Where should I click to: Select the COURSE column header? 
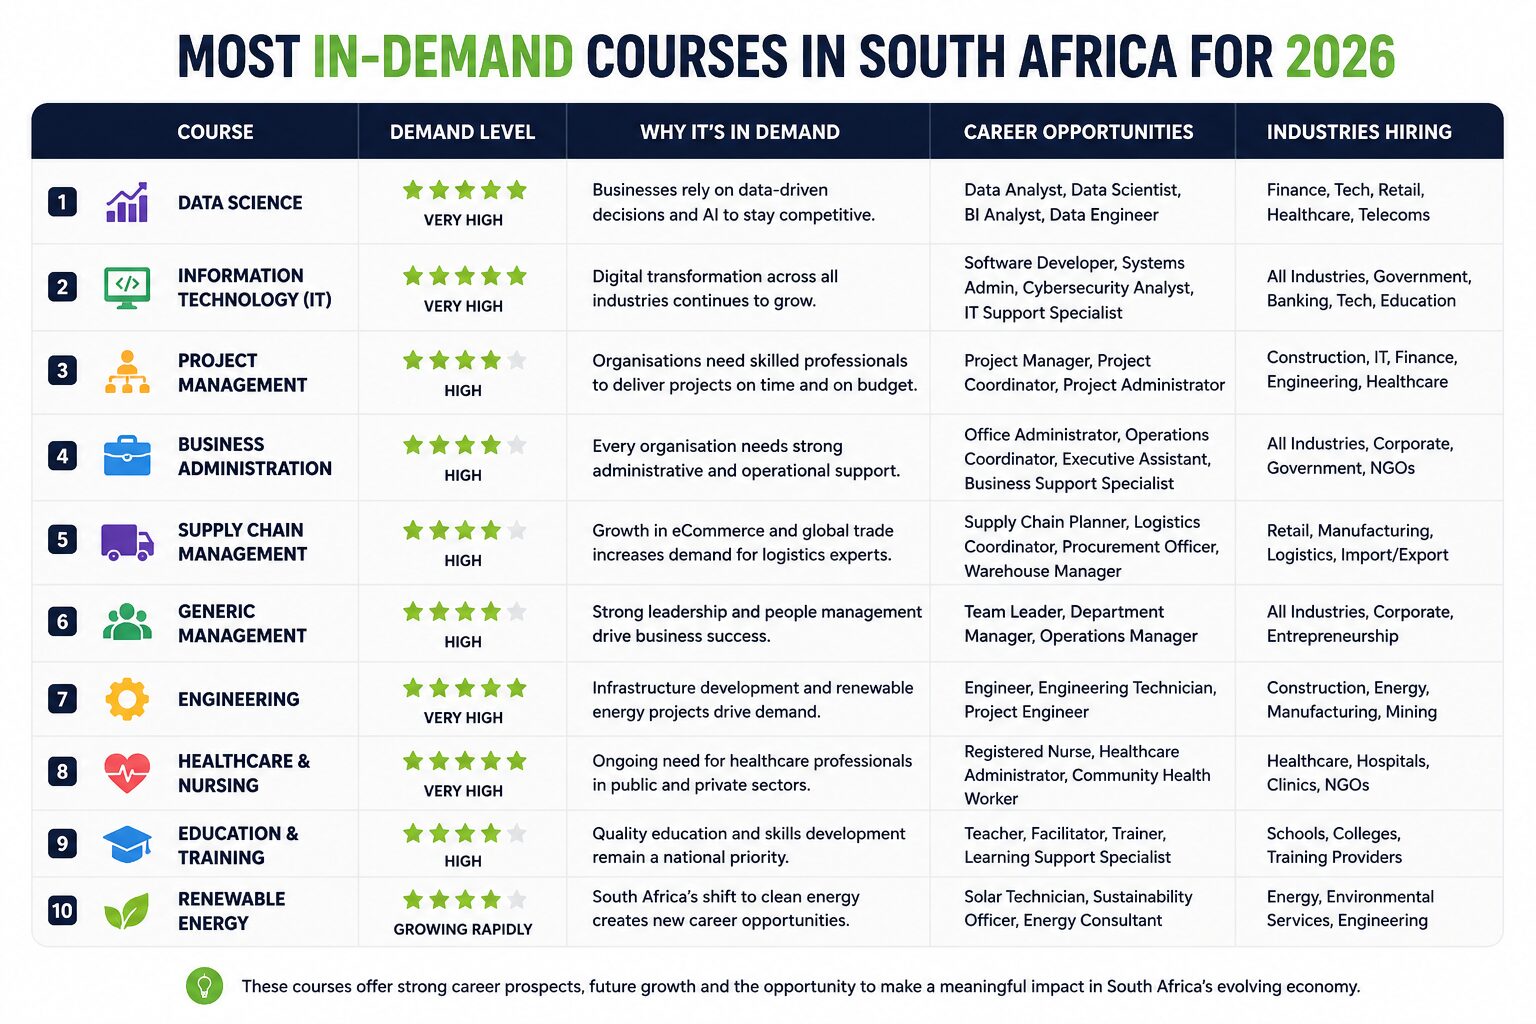click(215, 132)
